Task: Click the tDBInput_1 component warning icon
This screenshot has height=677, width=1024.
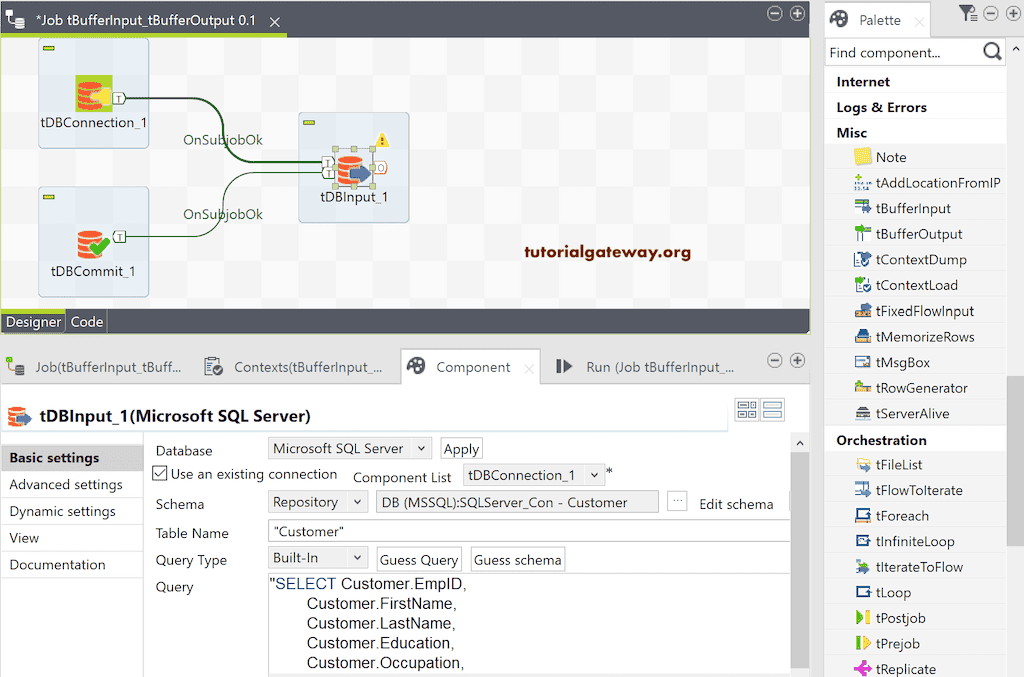Action: click(381, 141)
